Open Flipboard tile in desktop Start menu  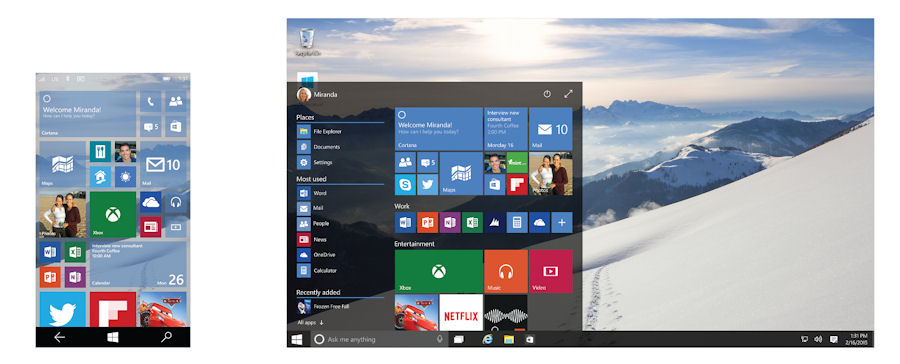coord(517,185)
